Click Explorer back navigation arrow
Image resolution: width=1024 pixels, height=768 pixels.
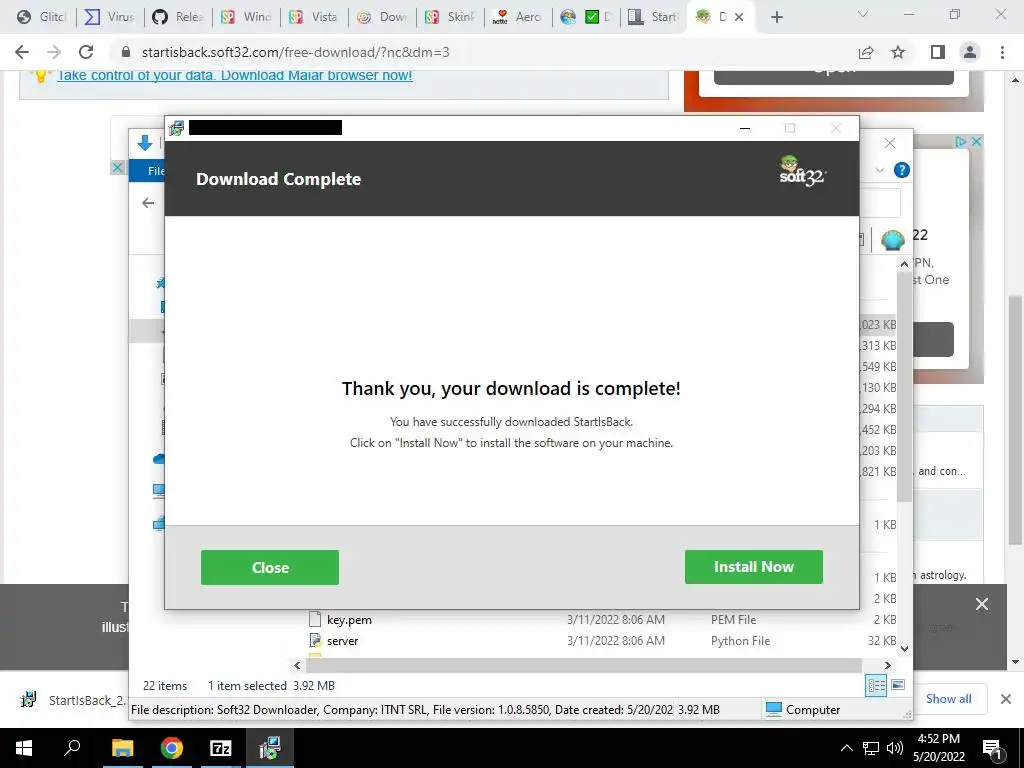(x=148, y=203)
